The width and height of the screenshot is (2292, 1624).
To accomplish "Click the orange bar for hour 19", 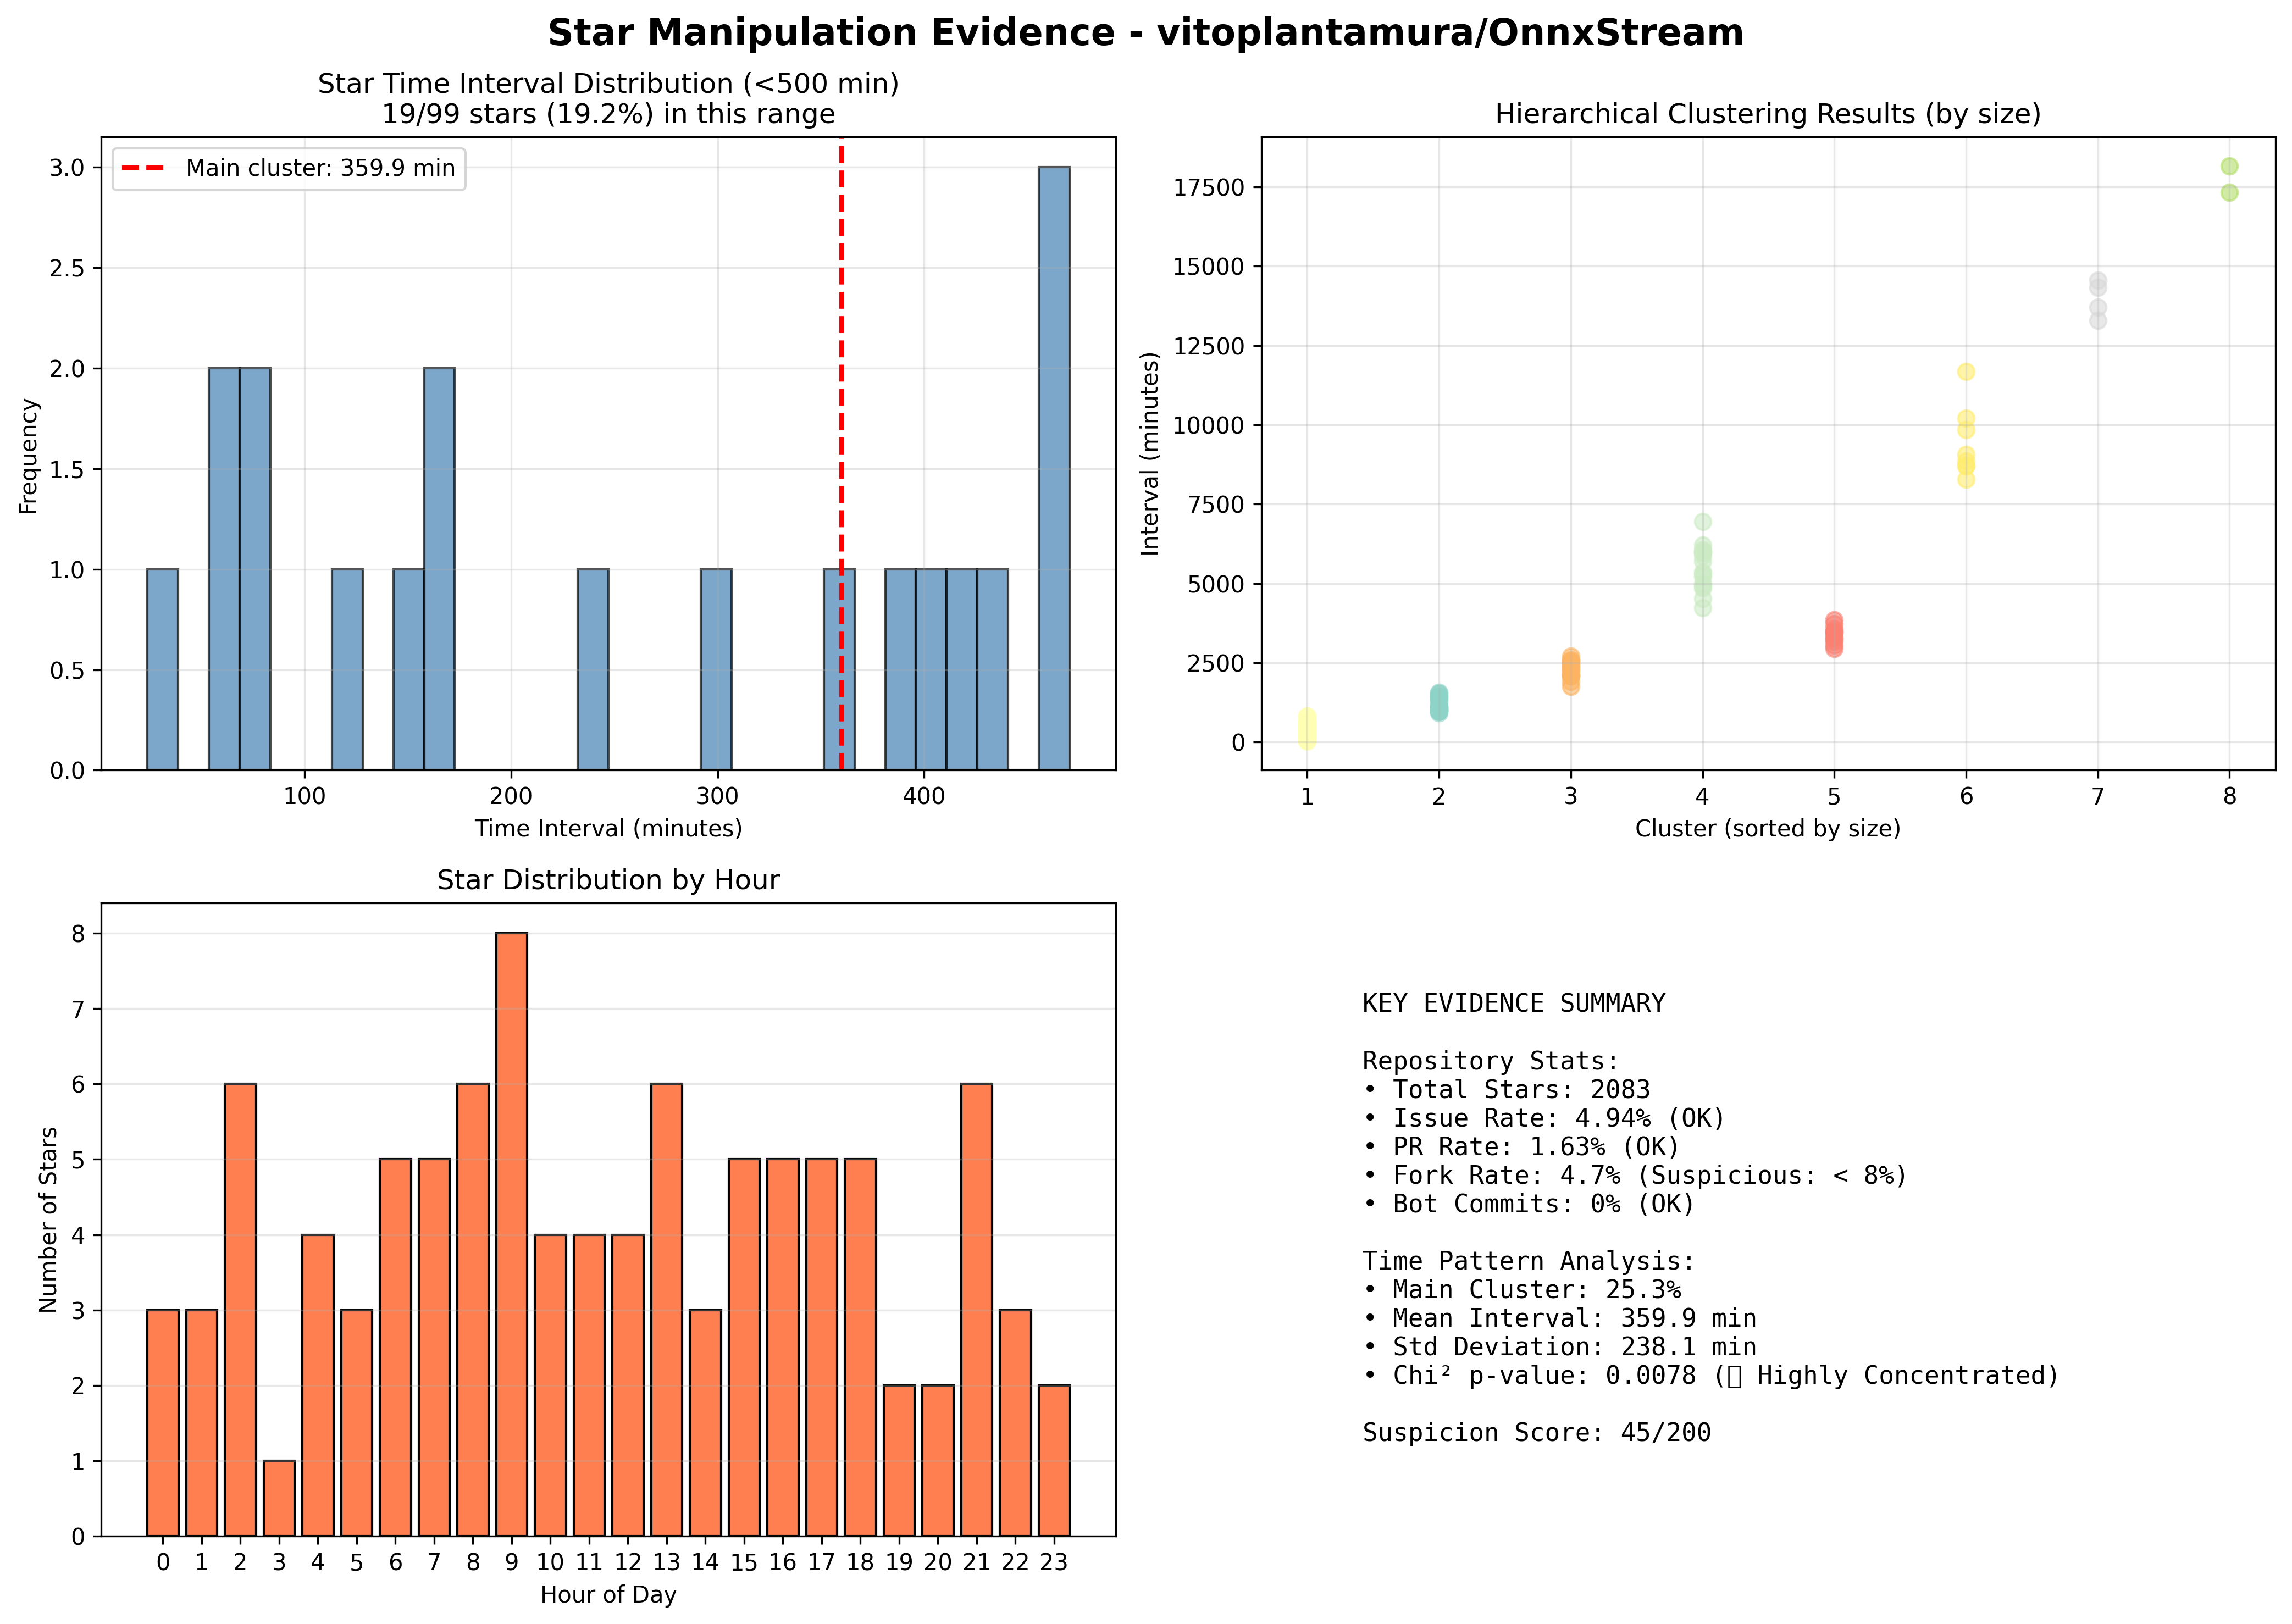I will (x=899, y=1460).
